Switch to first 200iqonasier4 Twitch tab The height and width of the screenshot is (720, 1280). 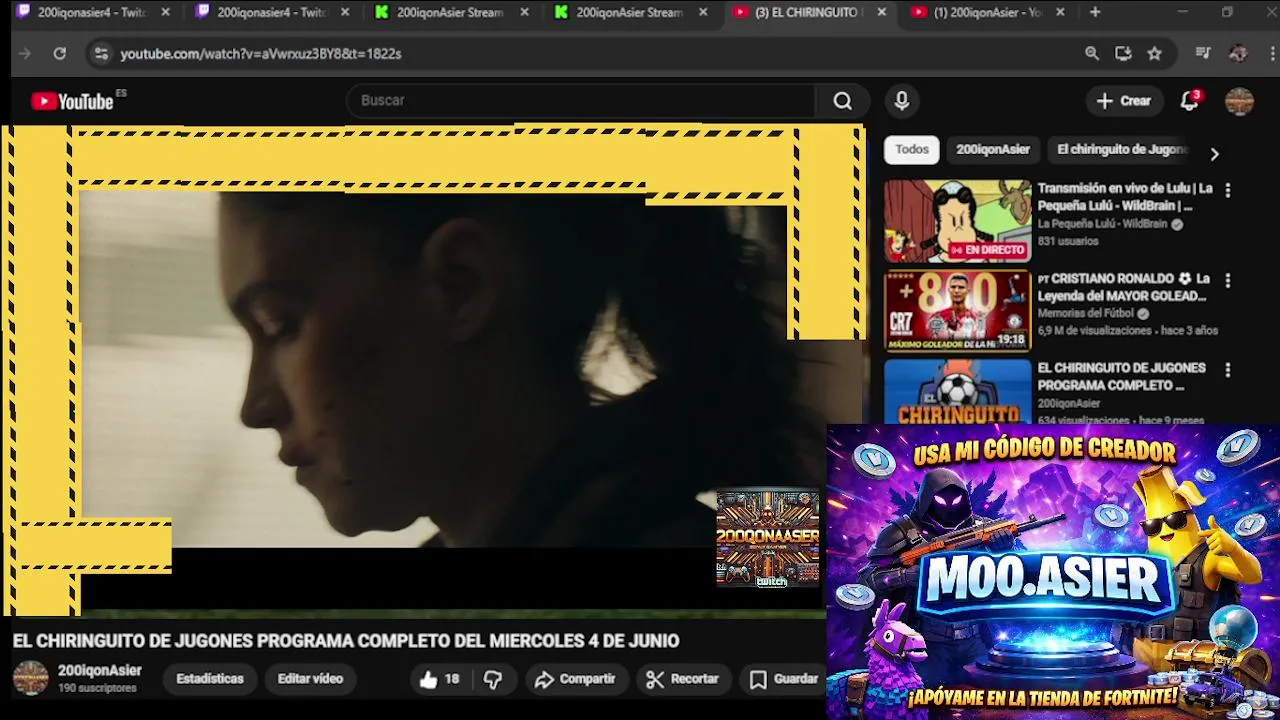(92, 12)
